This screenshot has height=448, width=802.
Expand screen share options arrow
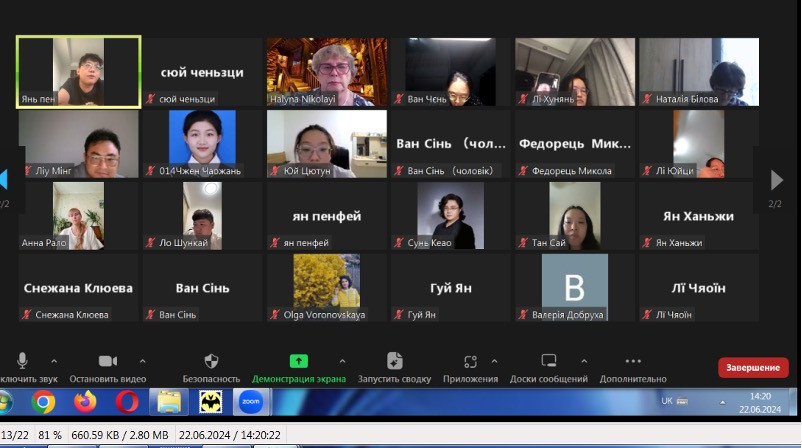[342, 362]
